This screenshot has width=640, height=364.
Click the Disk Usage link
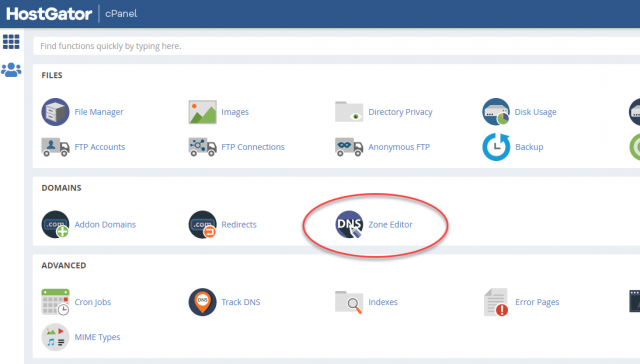[536, 112]
